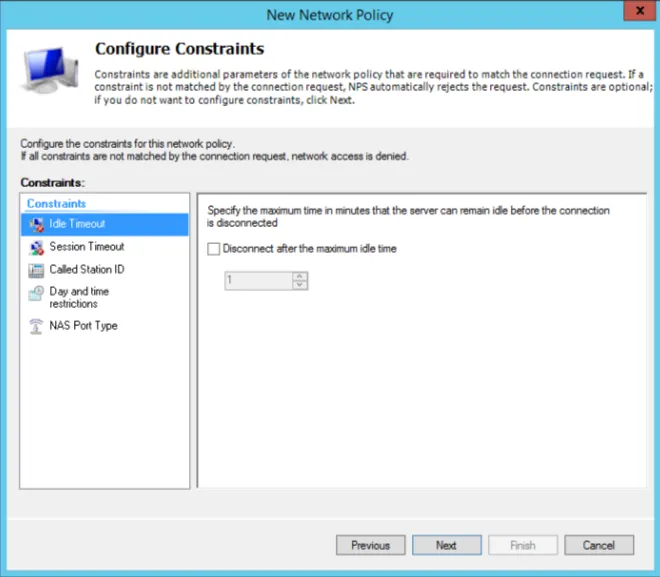660x577 pixels.
Task: Click the idle time minutes field
Action: (258, 281)
